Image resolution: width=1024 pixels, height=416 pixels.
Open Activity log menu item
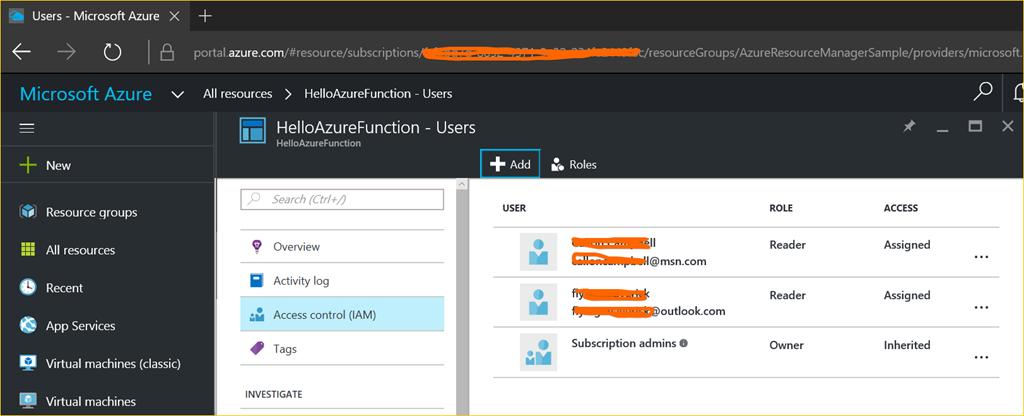pos(300,281)
